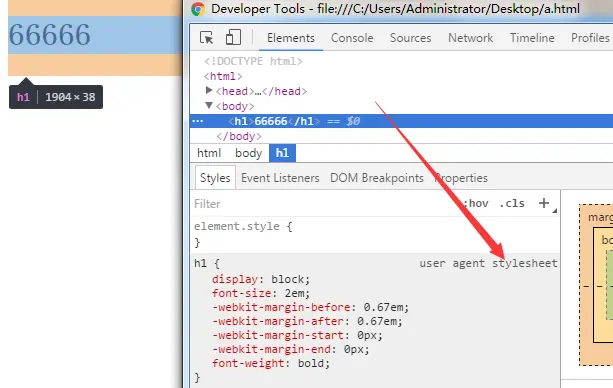Select the html breadcrumb item
Viewport: 613px width, 388px height.
tap(209, 153)
